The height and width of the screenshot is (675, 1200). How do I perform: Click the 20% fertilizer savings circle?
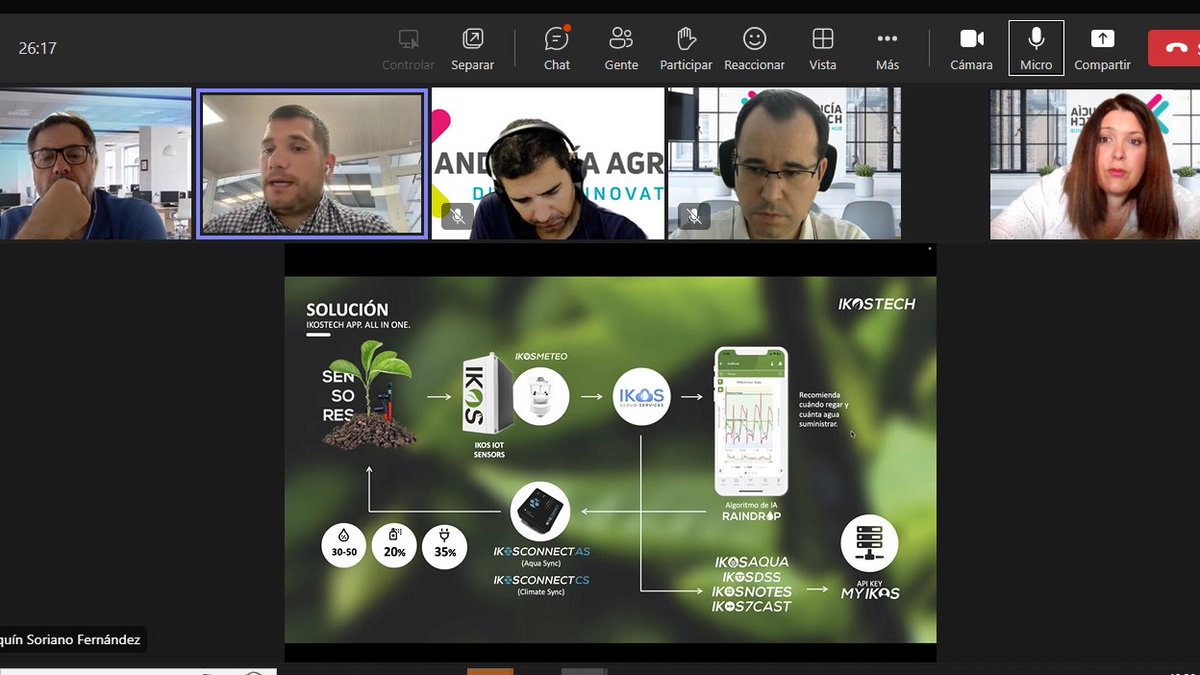pyautogui.click(x=394, y=547)
